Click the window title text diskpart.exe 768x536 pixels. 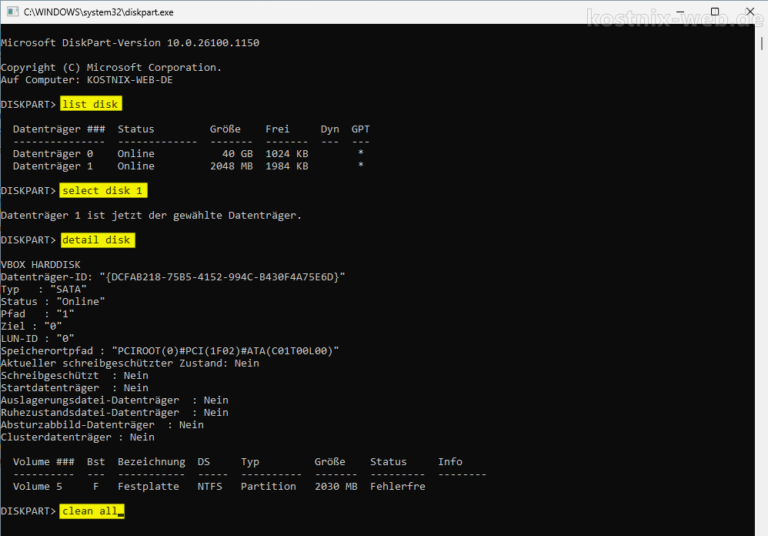point(98,12)
